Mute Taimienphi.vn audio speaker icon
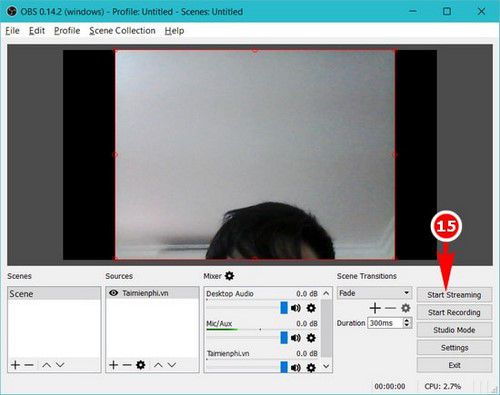Image resolution: width=500 pixels, height=395 pixels. click(296, 367)
